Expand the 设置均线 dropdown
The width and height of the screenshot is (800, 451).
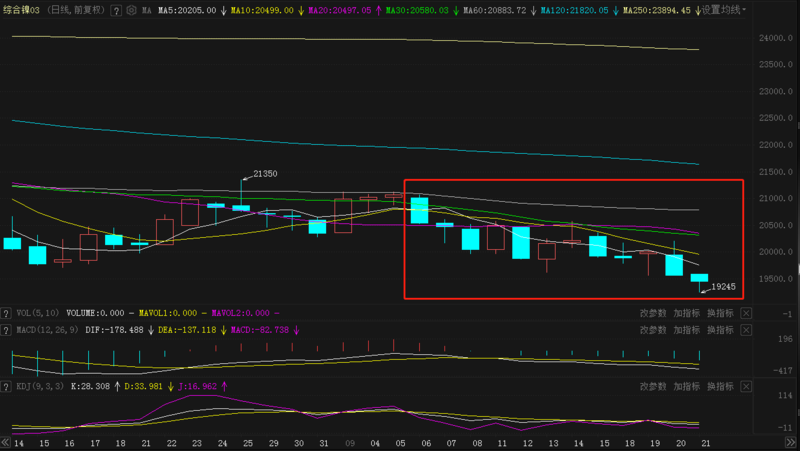click(724, 10)
